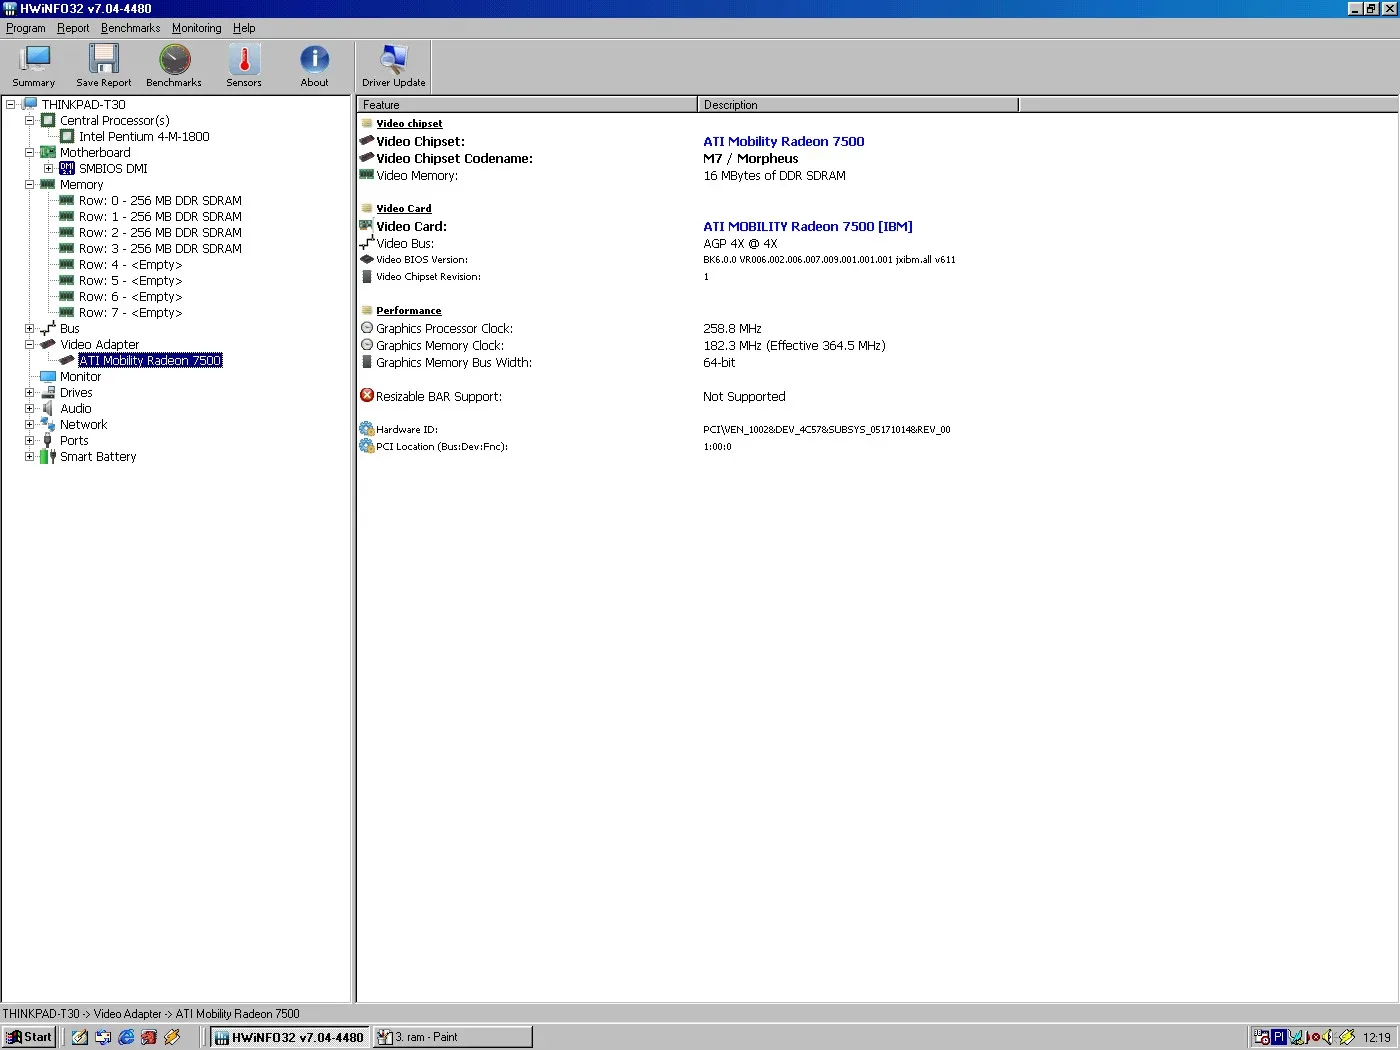Click the Resizable BAR Support red icon
1400x1050 pixels.
point(367,396)
